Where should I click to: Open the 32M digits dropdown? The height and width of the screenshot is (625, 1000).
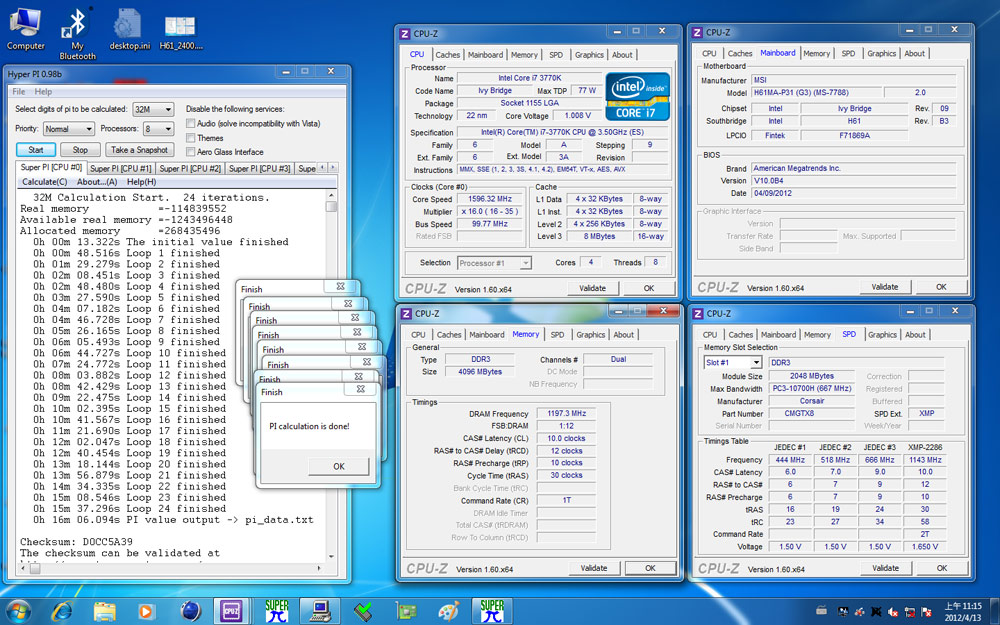(153, 109)
